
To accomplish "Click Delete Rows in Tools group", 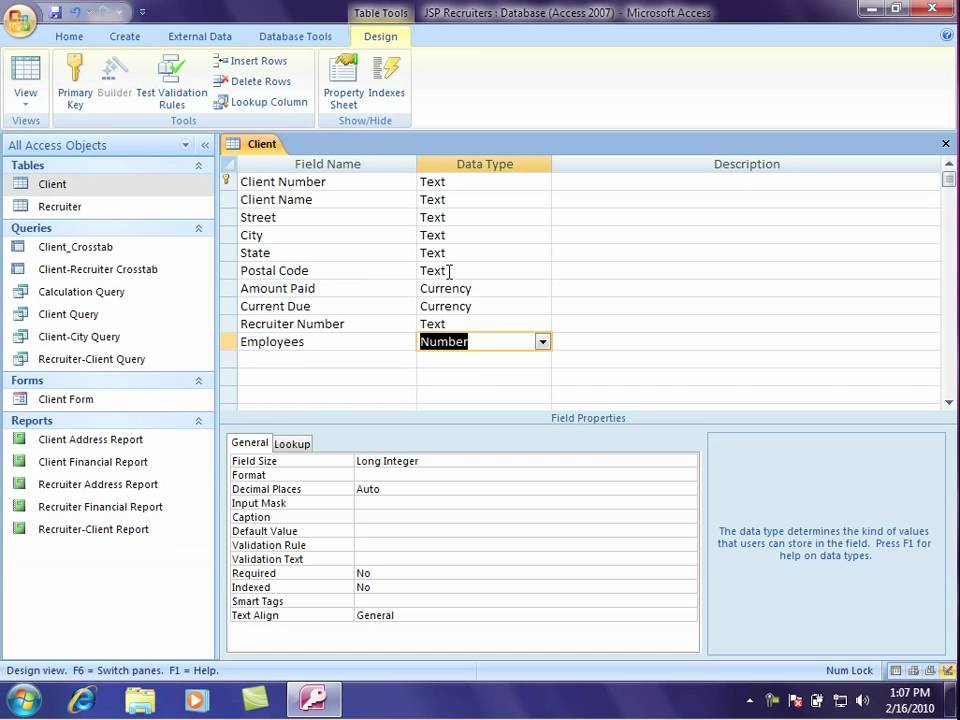I will click(x=252, y=81).
